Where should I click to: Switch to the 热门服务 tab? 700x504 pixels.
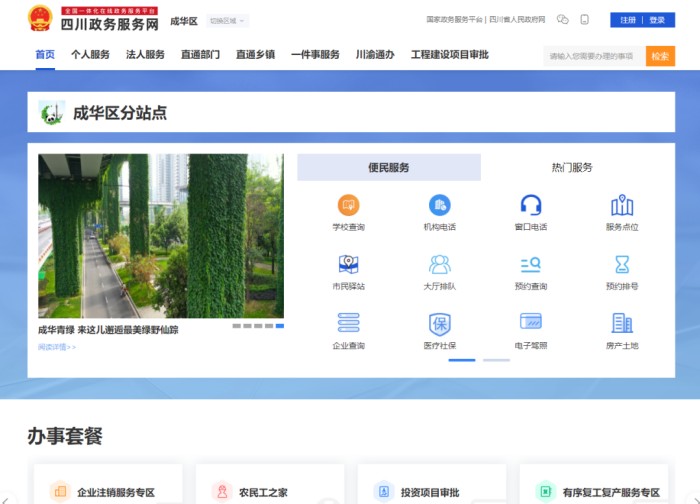click(572, 167)
